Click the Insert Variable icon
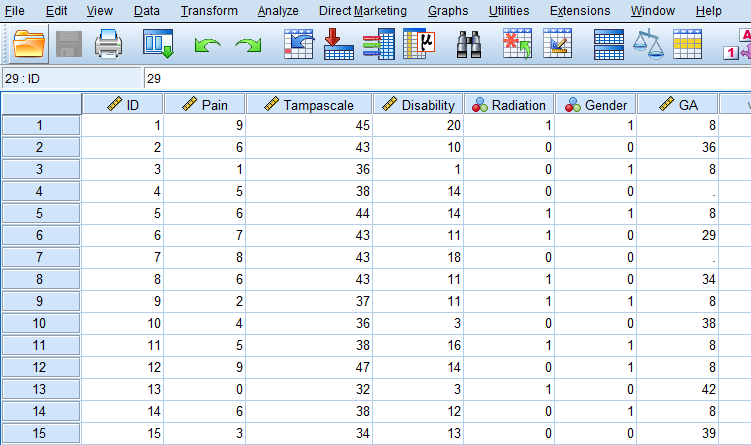Screen dimensions: 751x445 pos(556,45)
